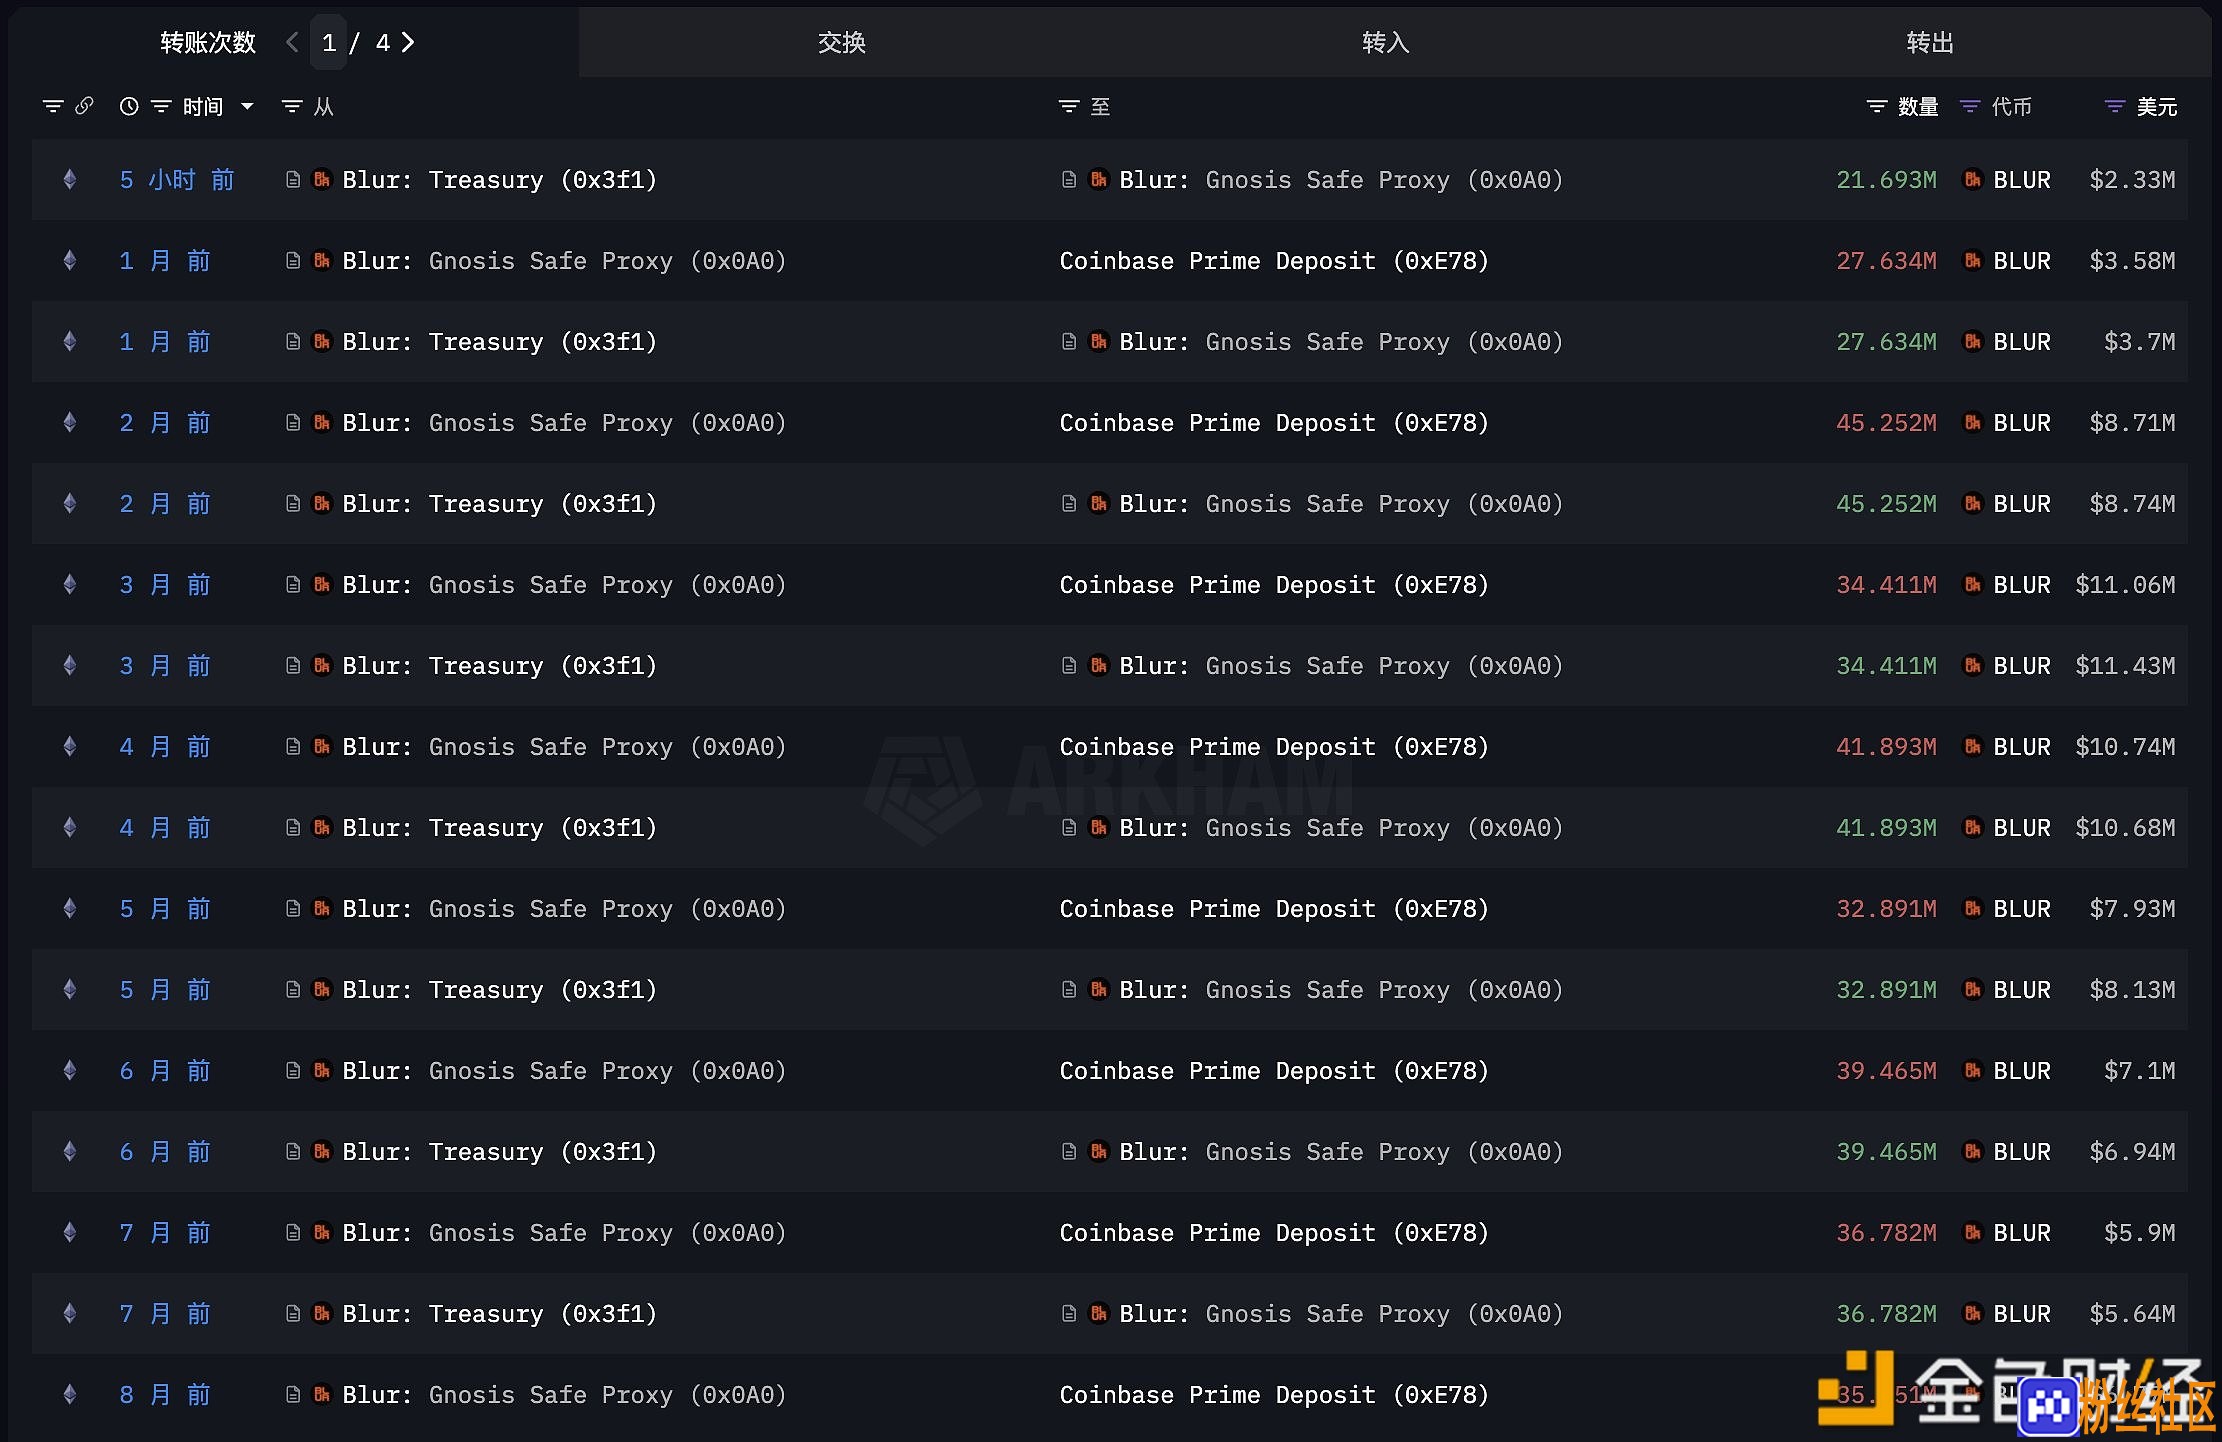Click the link icon in the table header
2222x1442 pixels.
coord(84,105)
